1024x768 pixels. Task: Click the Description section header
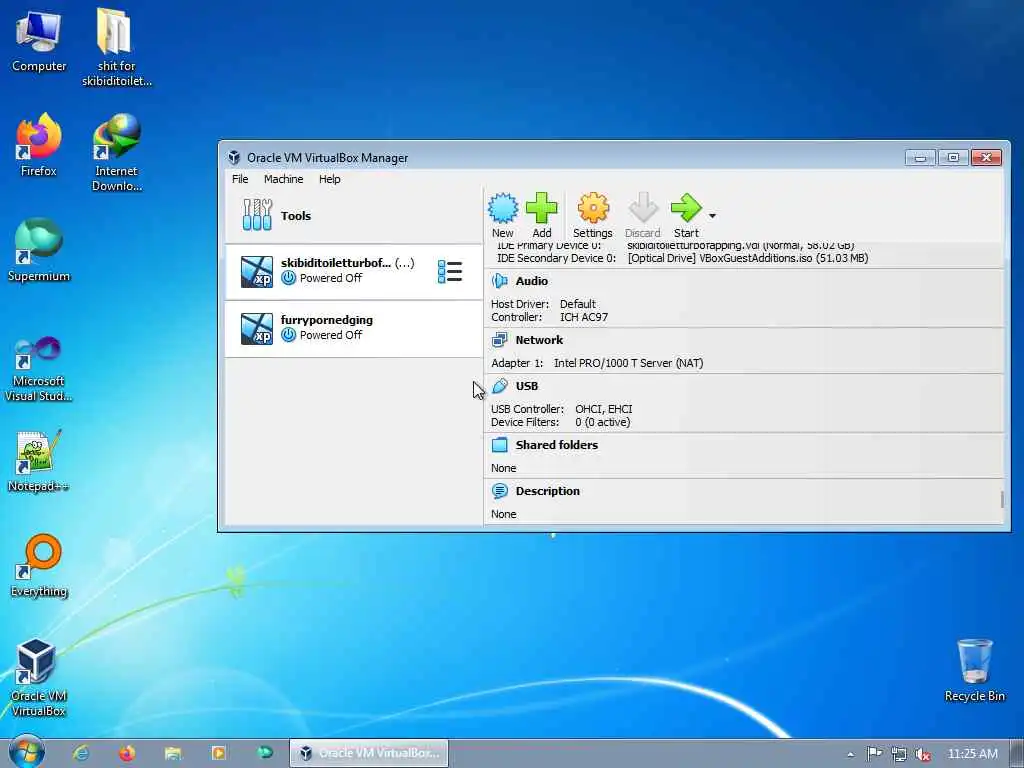pos(547,491)
